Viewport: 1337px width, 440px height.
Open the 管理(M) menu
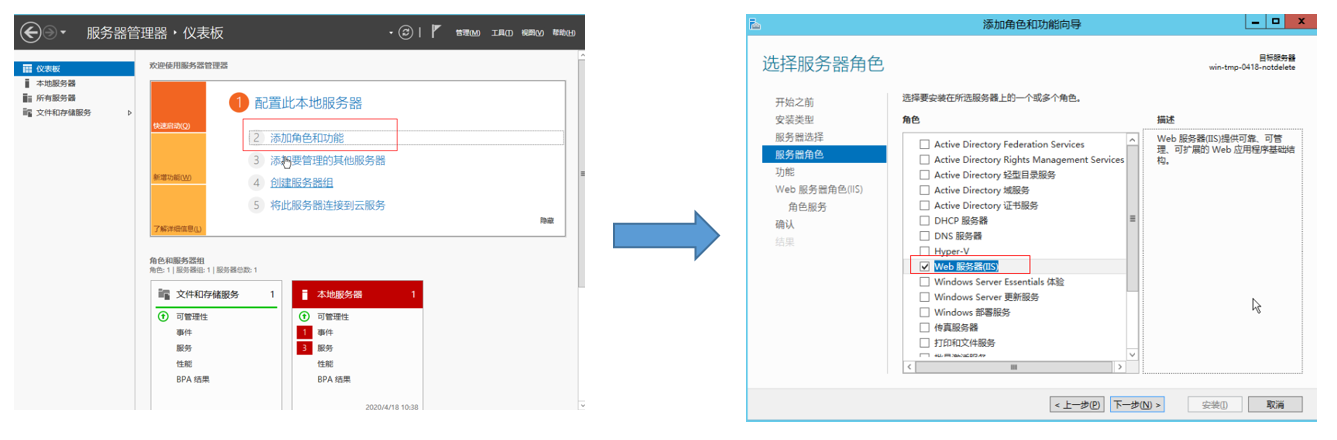point(468,33)
